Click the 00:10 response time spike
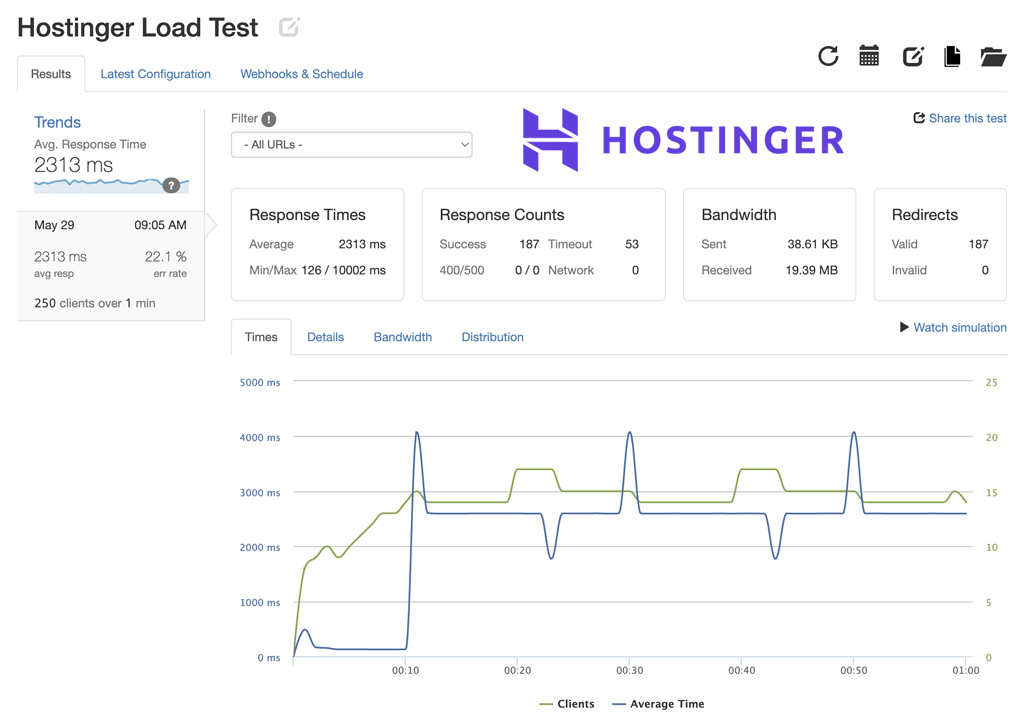 417,432
